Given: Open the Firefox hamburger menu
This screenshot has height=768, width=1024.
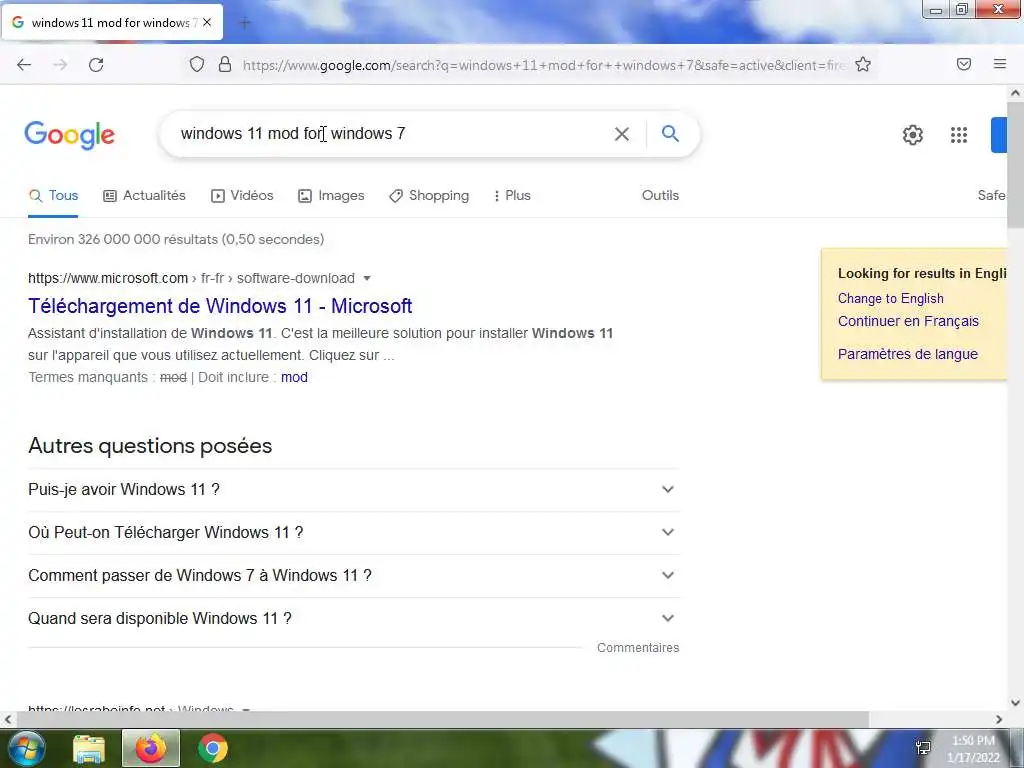Looking at the screenshot, I should tap(1000, 64).
